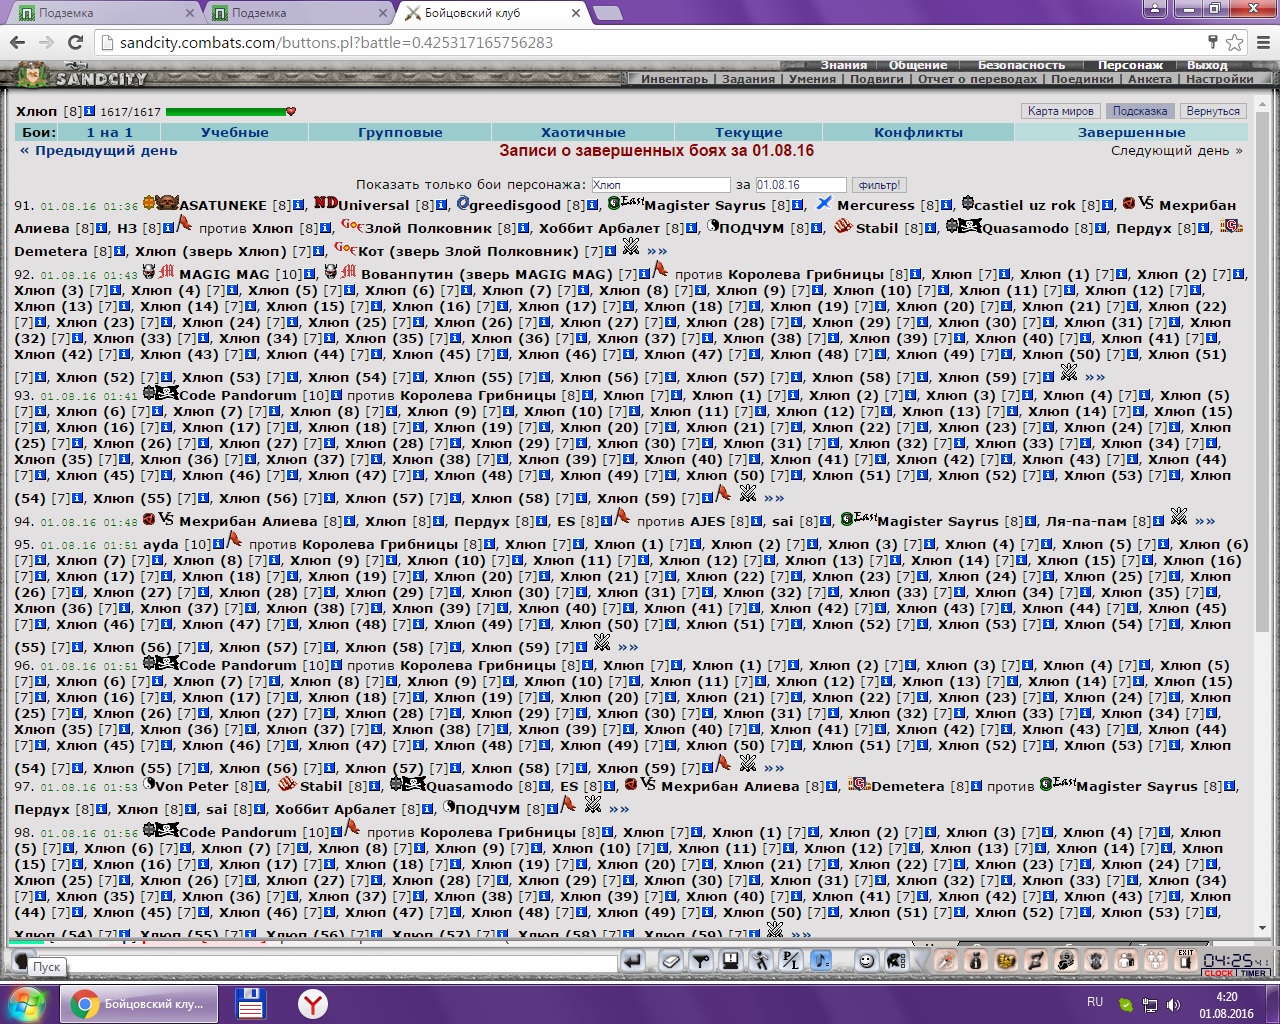Click the browser reload button
The width and height of the screenshot is (1280, 1024).
pyautogui.click(x=75, y=43)
